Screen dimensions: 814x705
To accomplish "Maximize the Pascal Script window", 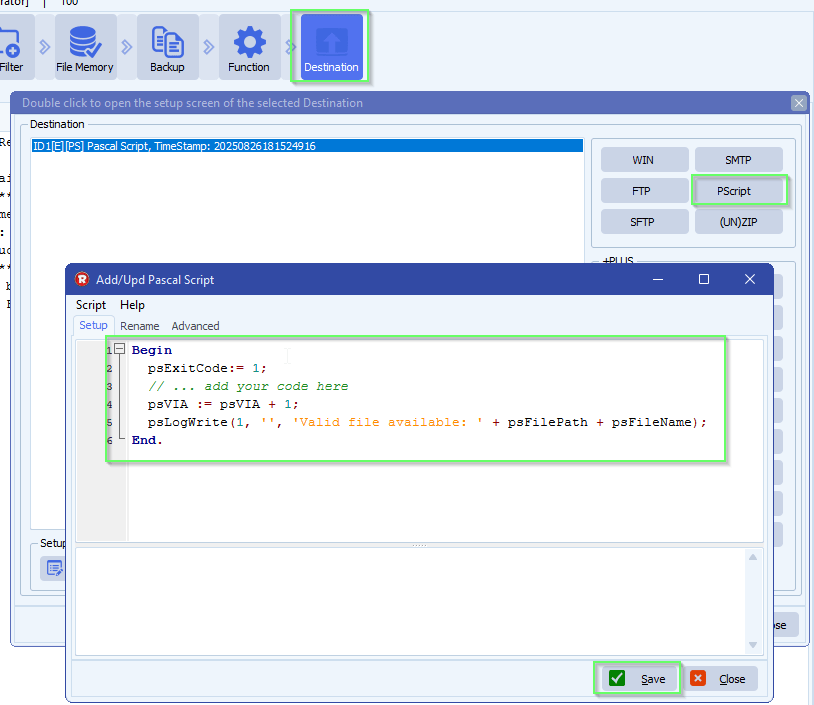I will pyautogui.click(x=704, y=279).
